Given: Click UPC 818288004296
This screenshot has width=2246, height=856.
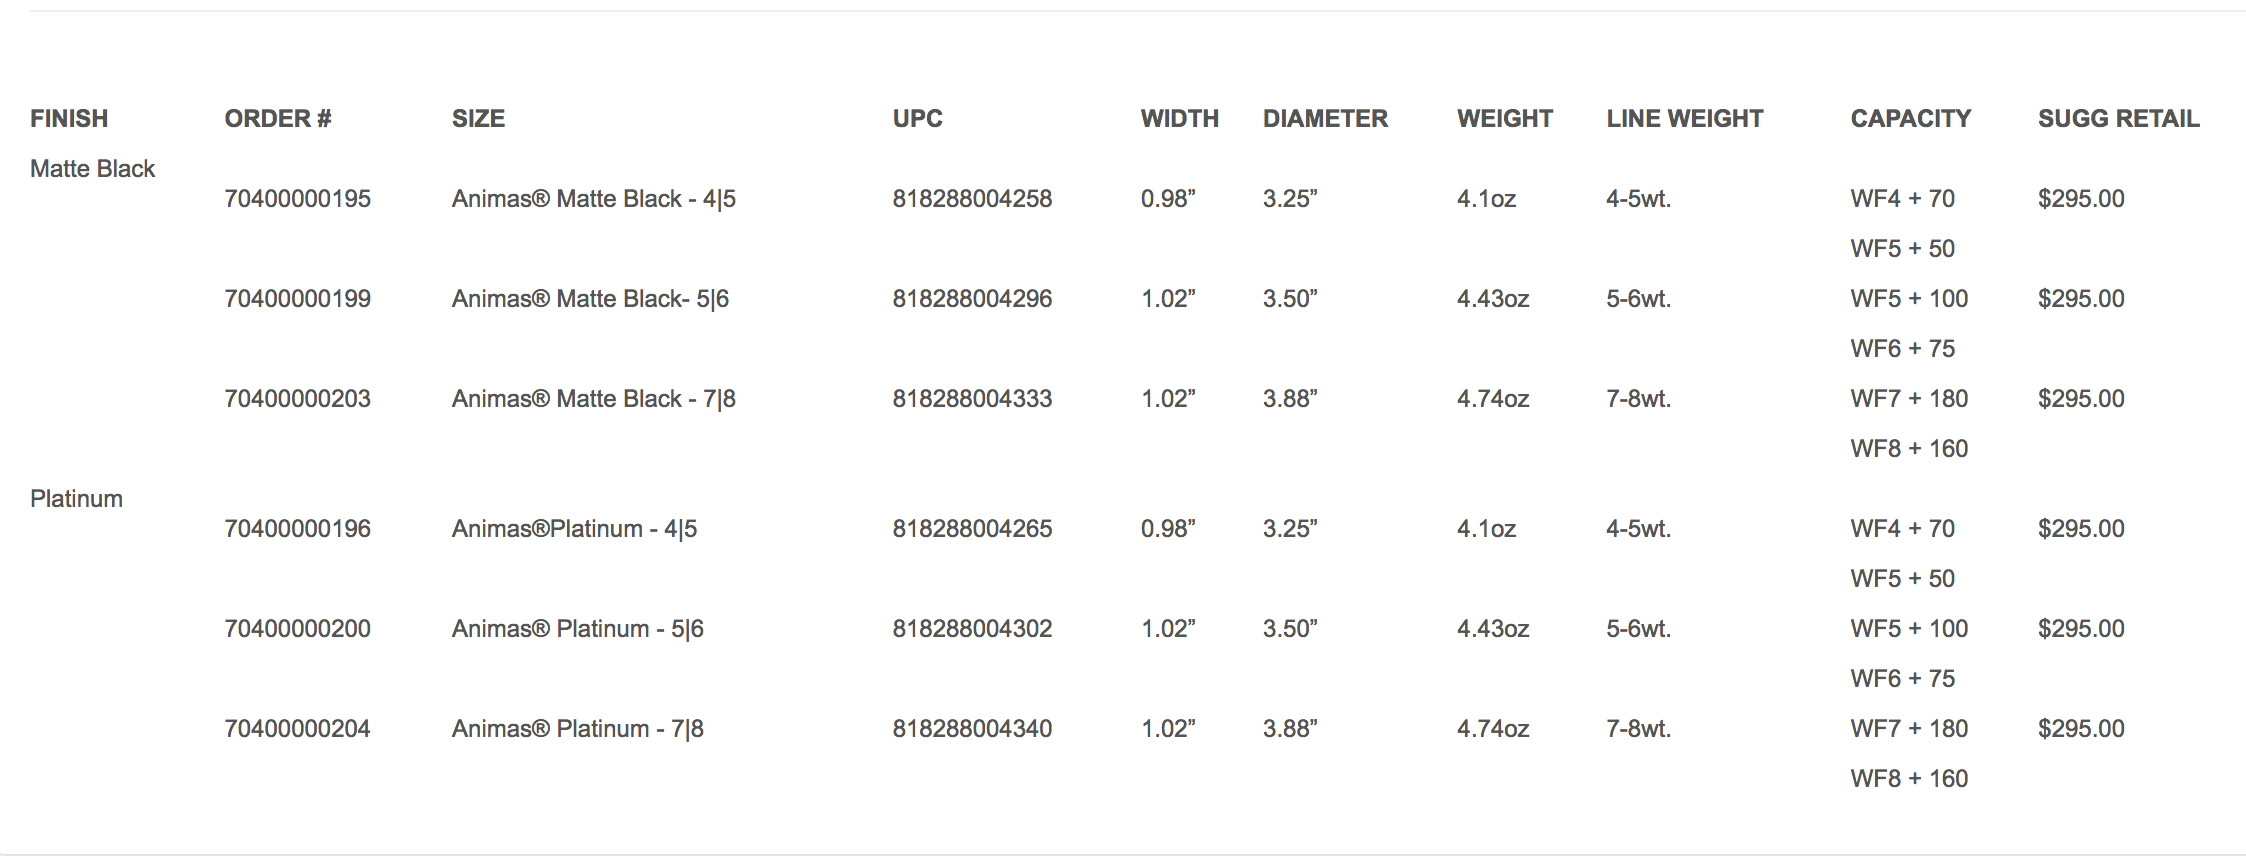Looking at the screenshot, I should pyautogui.click(x=972, y=299).
